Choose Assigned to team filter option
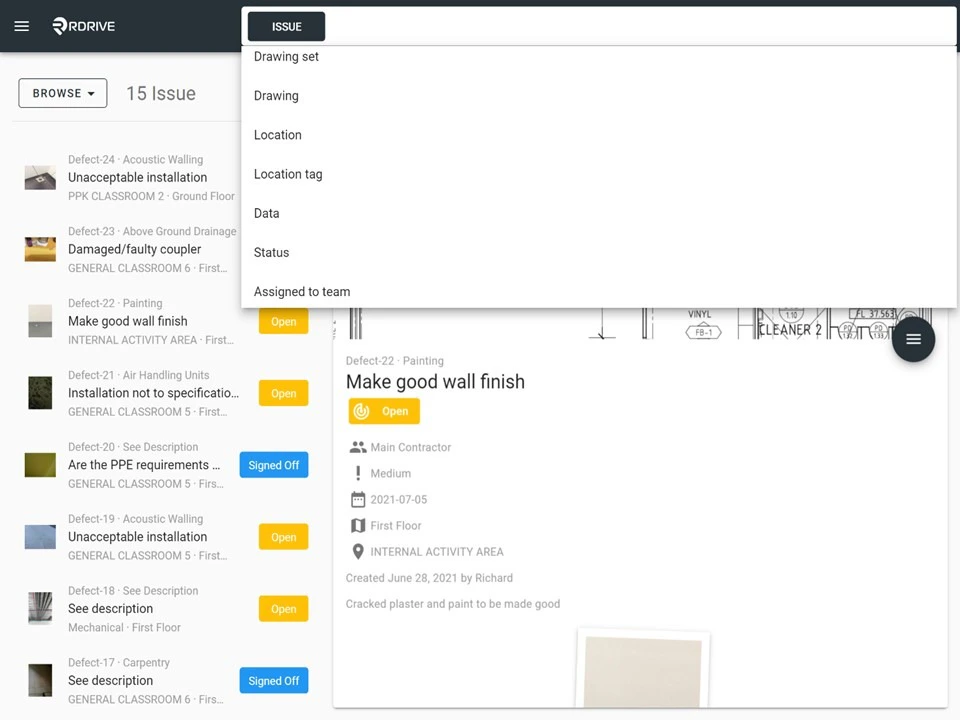Image resolution: width=960 pixels, height=720 pixels. [302, 291]
